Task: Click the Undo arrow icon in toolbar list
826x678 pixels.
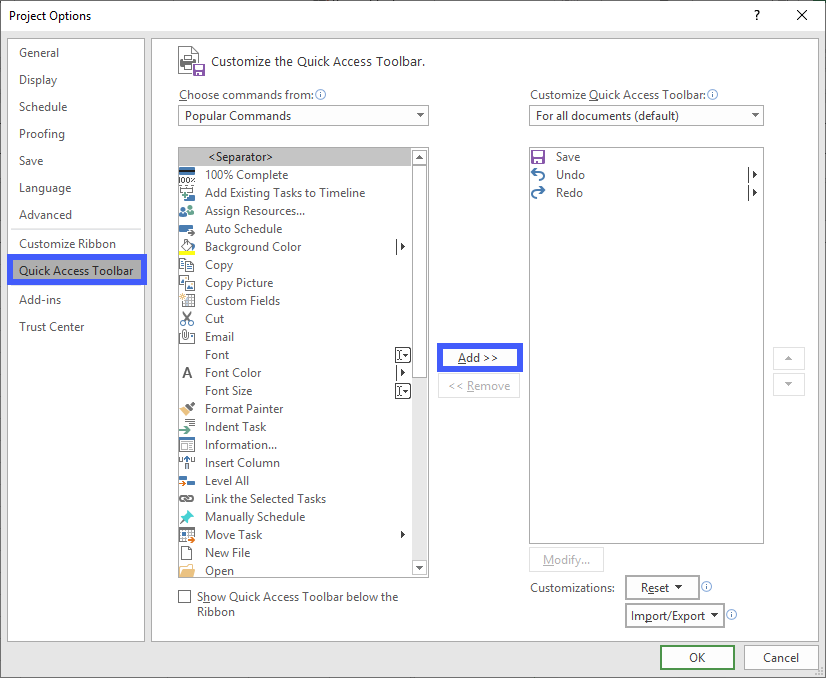Action: point(538,175)
